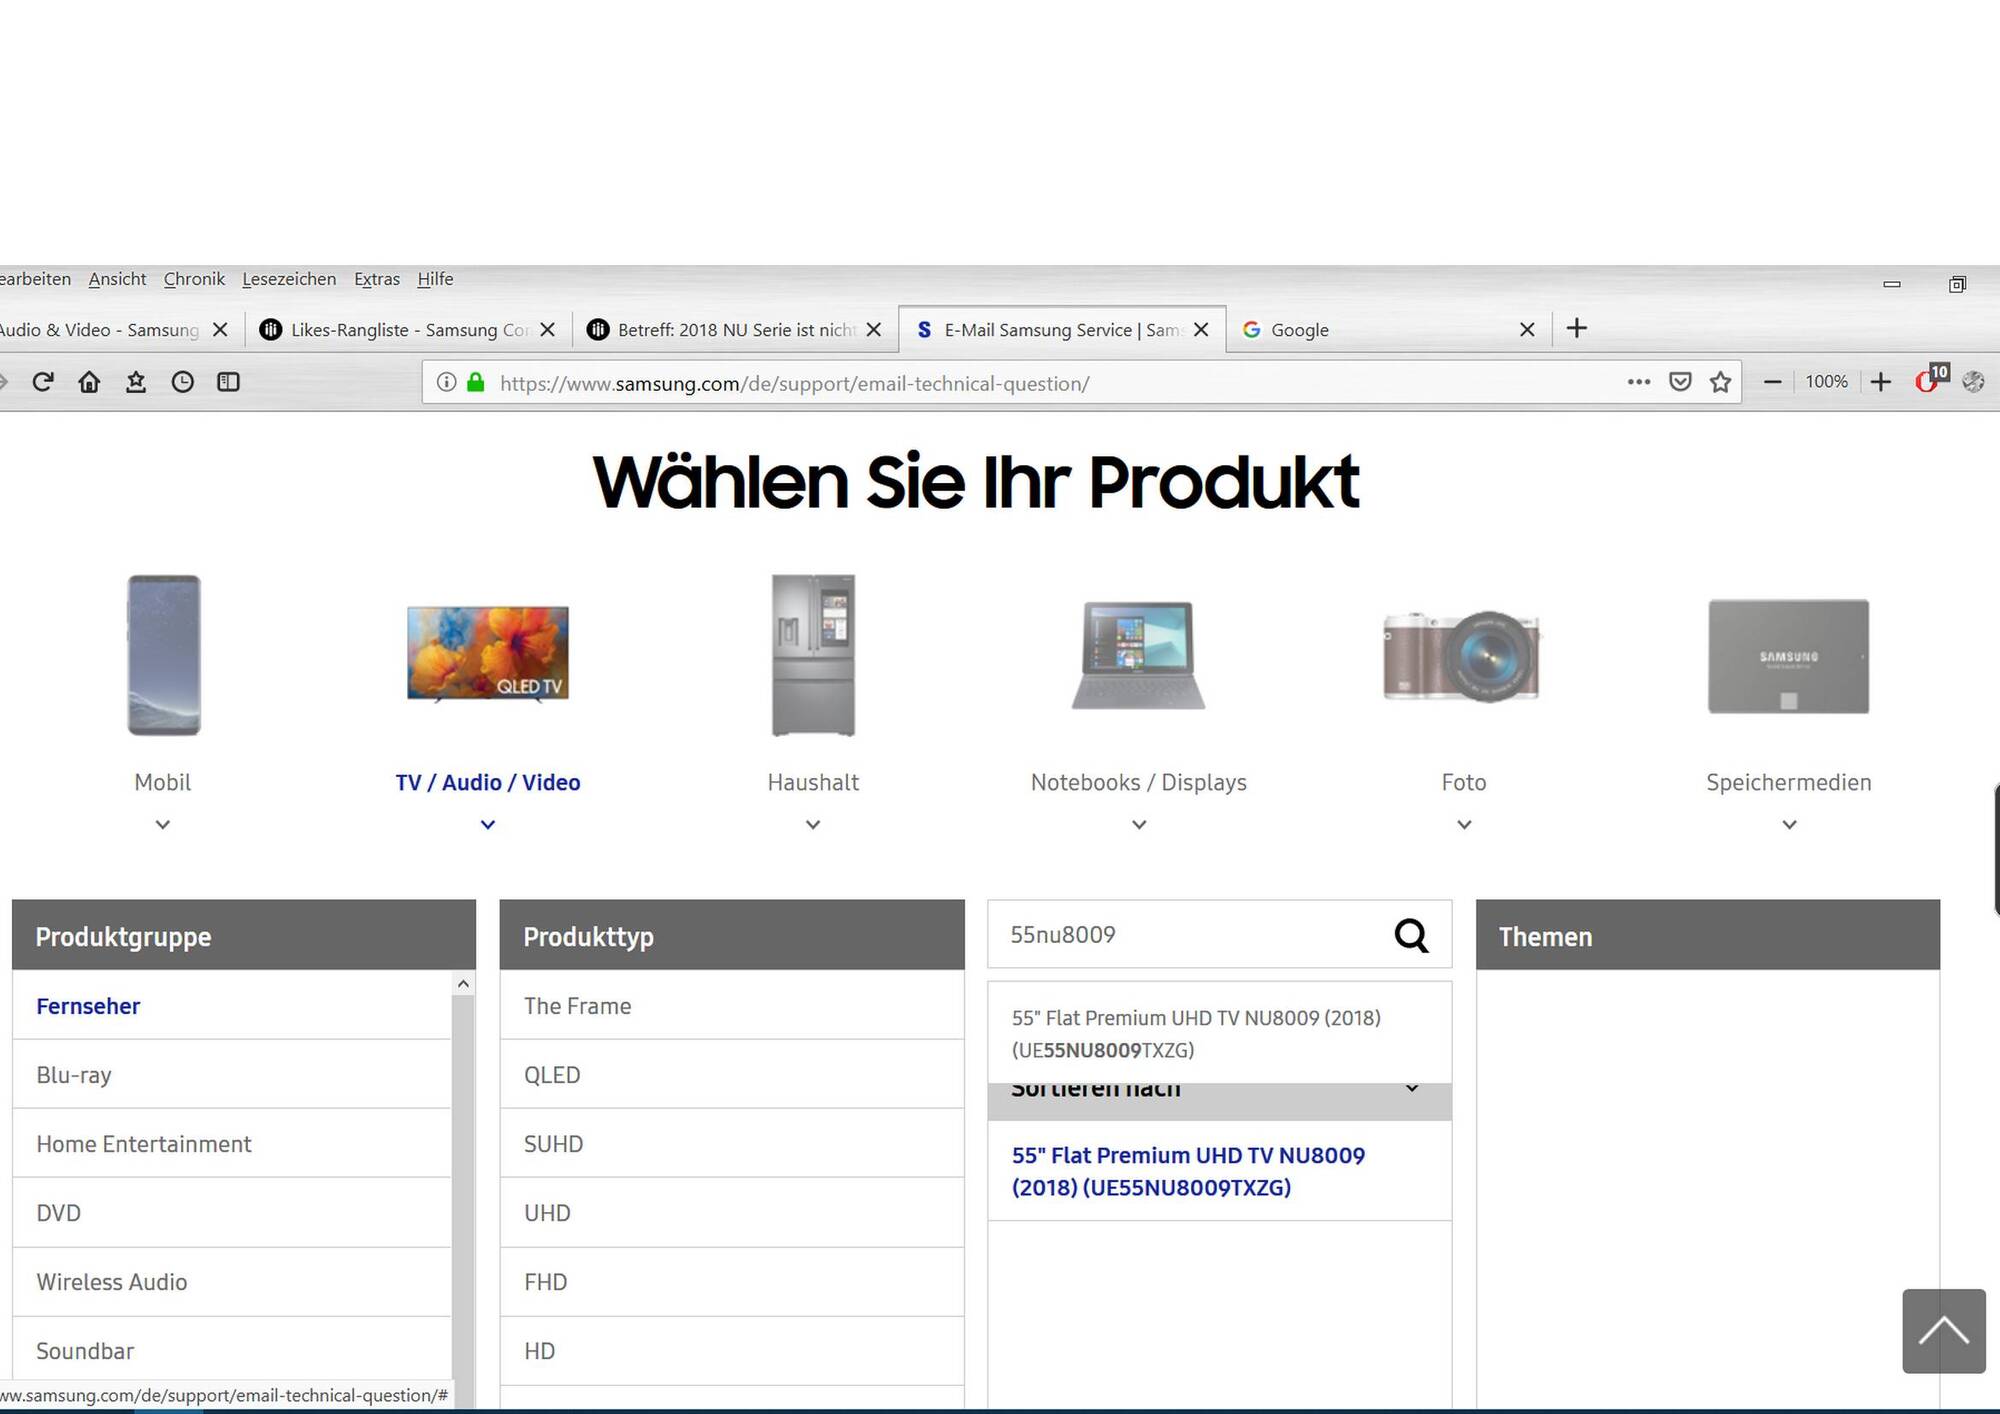Expand the Notebooks / Displays chevron
Image resolution: width=2000 pixels, height=1414 pixels.
[x=1139, y=825]
